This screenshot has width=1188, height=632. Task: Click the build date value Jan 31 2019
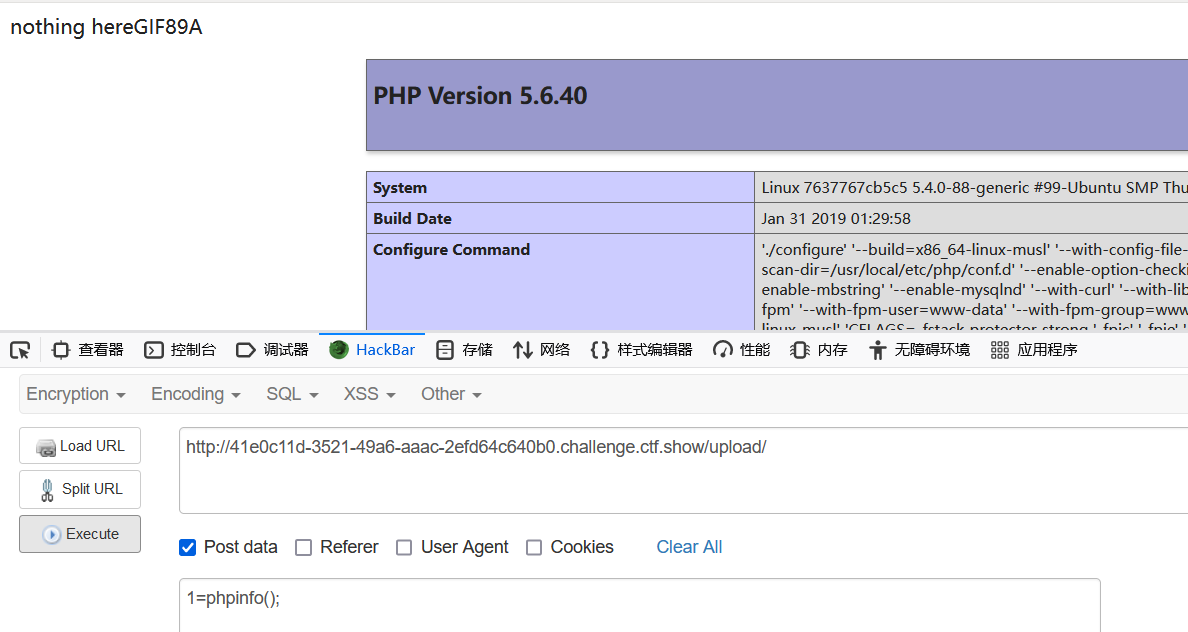coord(836,219)
